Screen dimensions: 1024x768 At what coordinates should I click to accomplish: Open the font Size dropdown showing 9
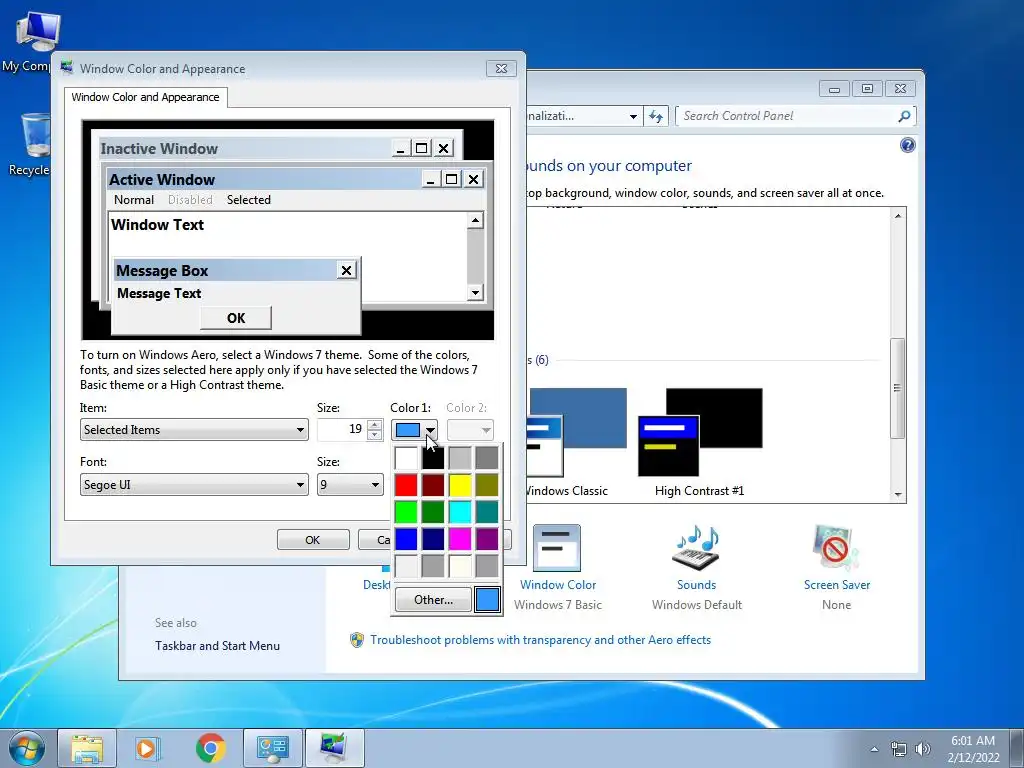(x=350, y=485)
